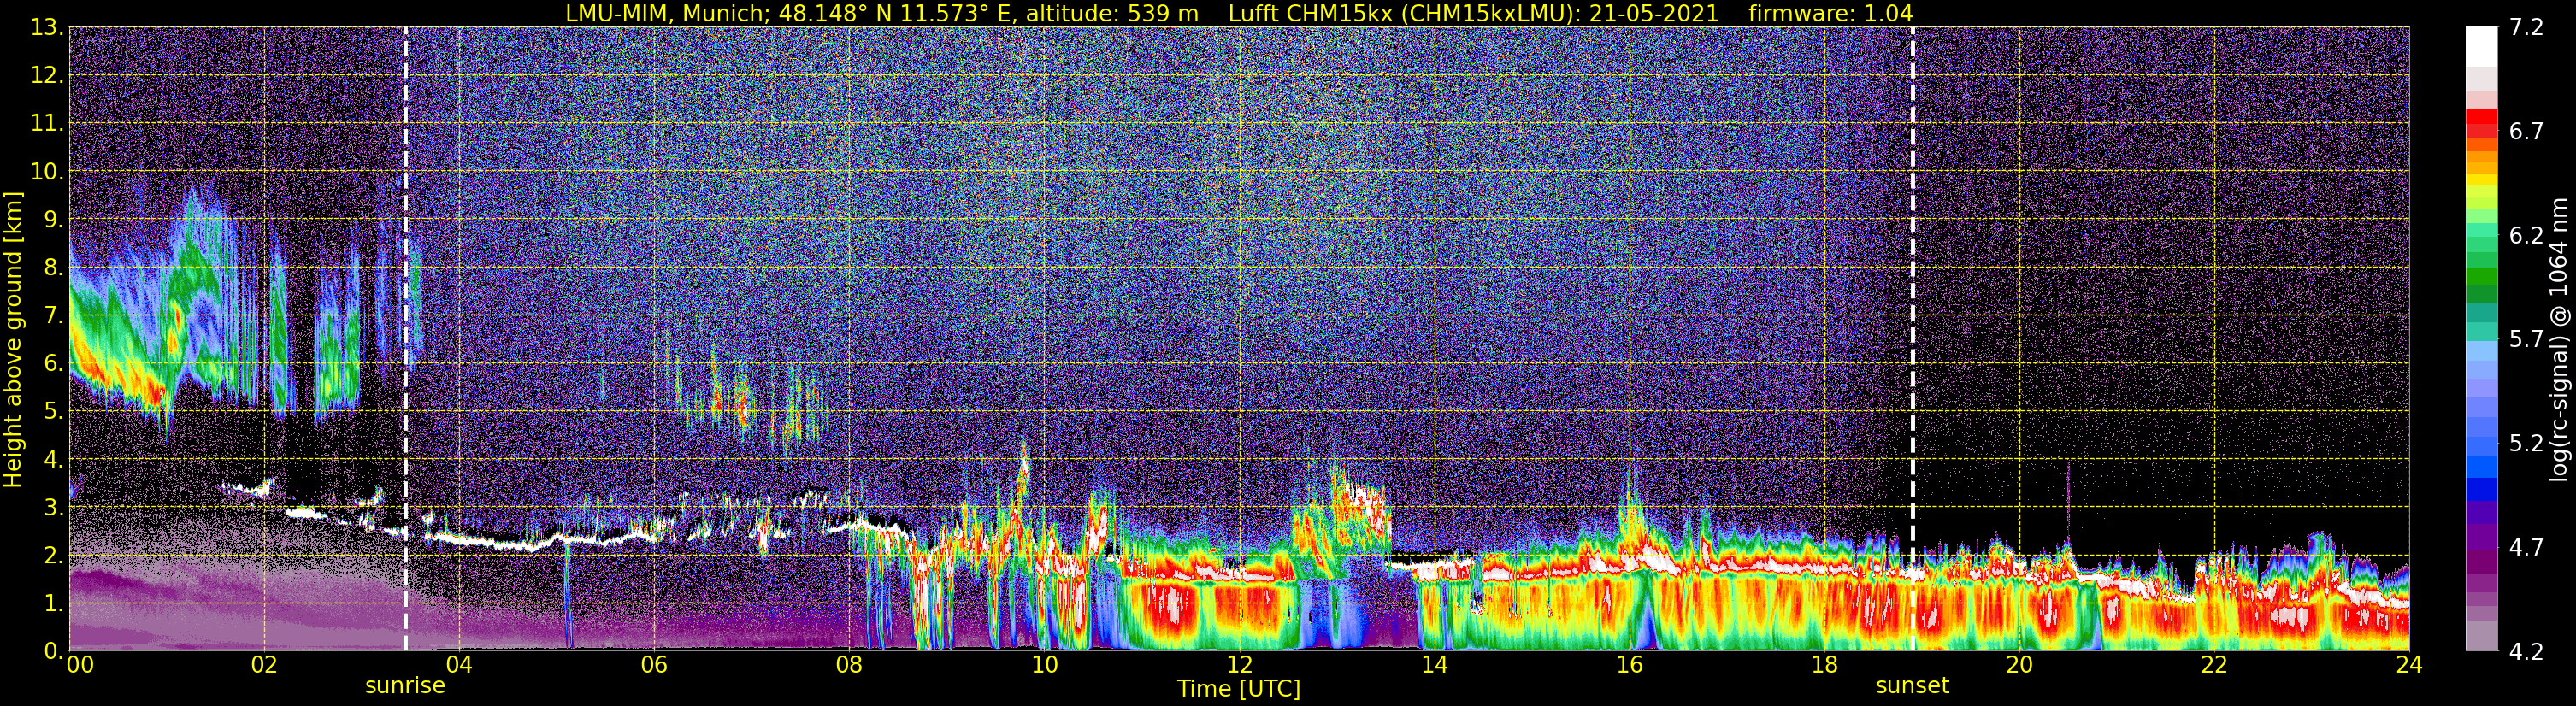Image resolution: width=2576 pixels, height=706 pixels.
Task: Click the time axis tick '14'
Action: (1433, 665)
